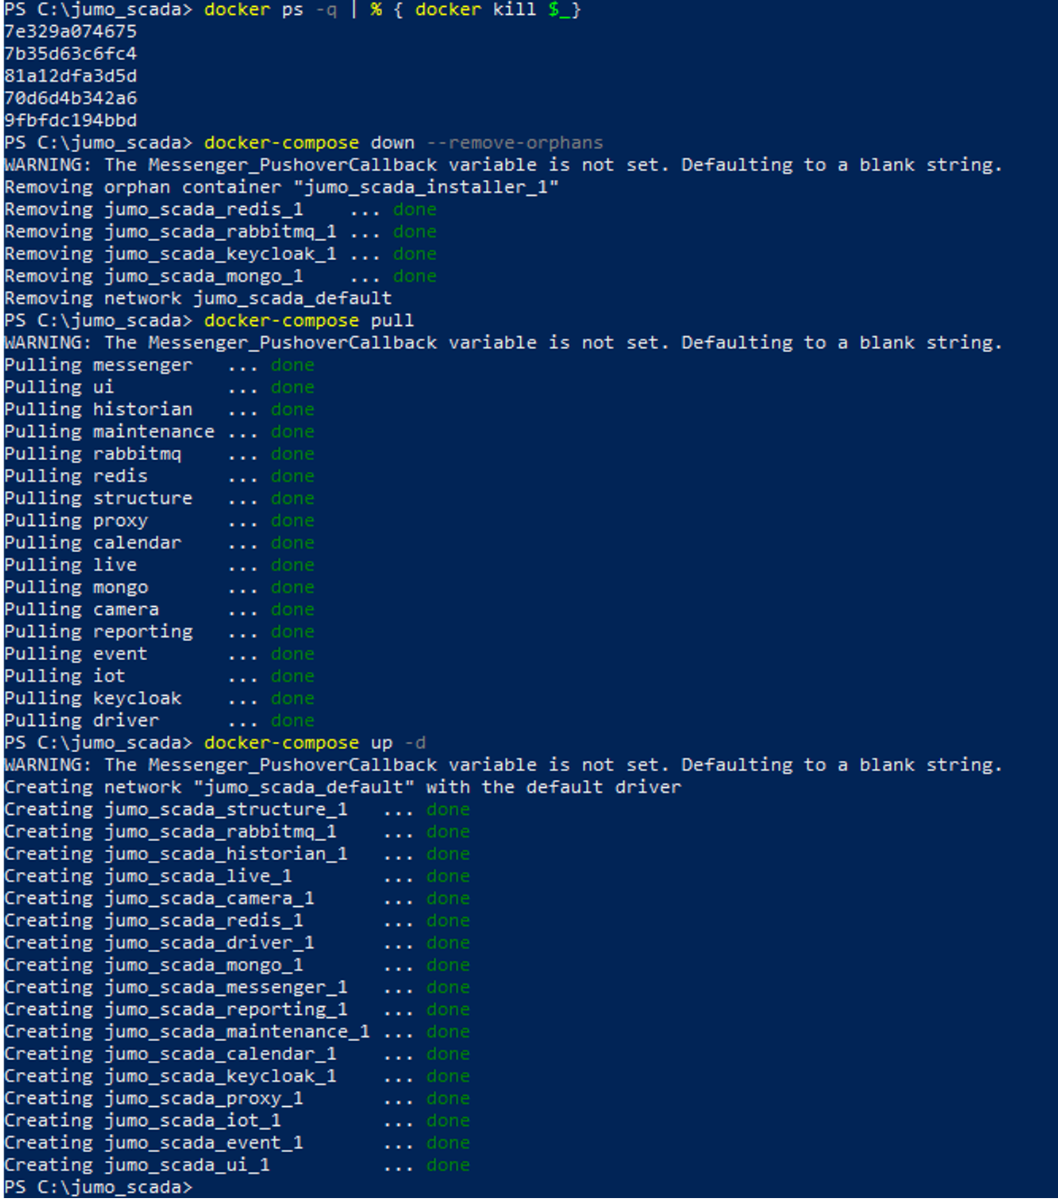Screen dimensions: 1058x1199
Task: Click the "docker-compose up -d" command
Action: (314, 743)
